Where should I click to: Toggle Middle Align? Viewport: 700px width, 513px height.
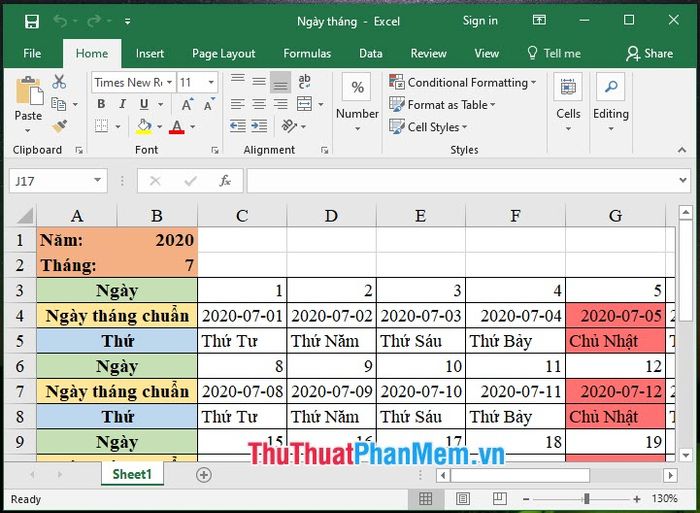[x=259, y=81]
